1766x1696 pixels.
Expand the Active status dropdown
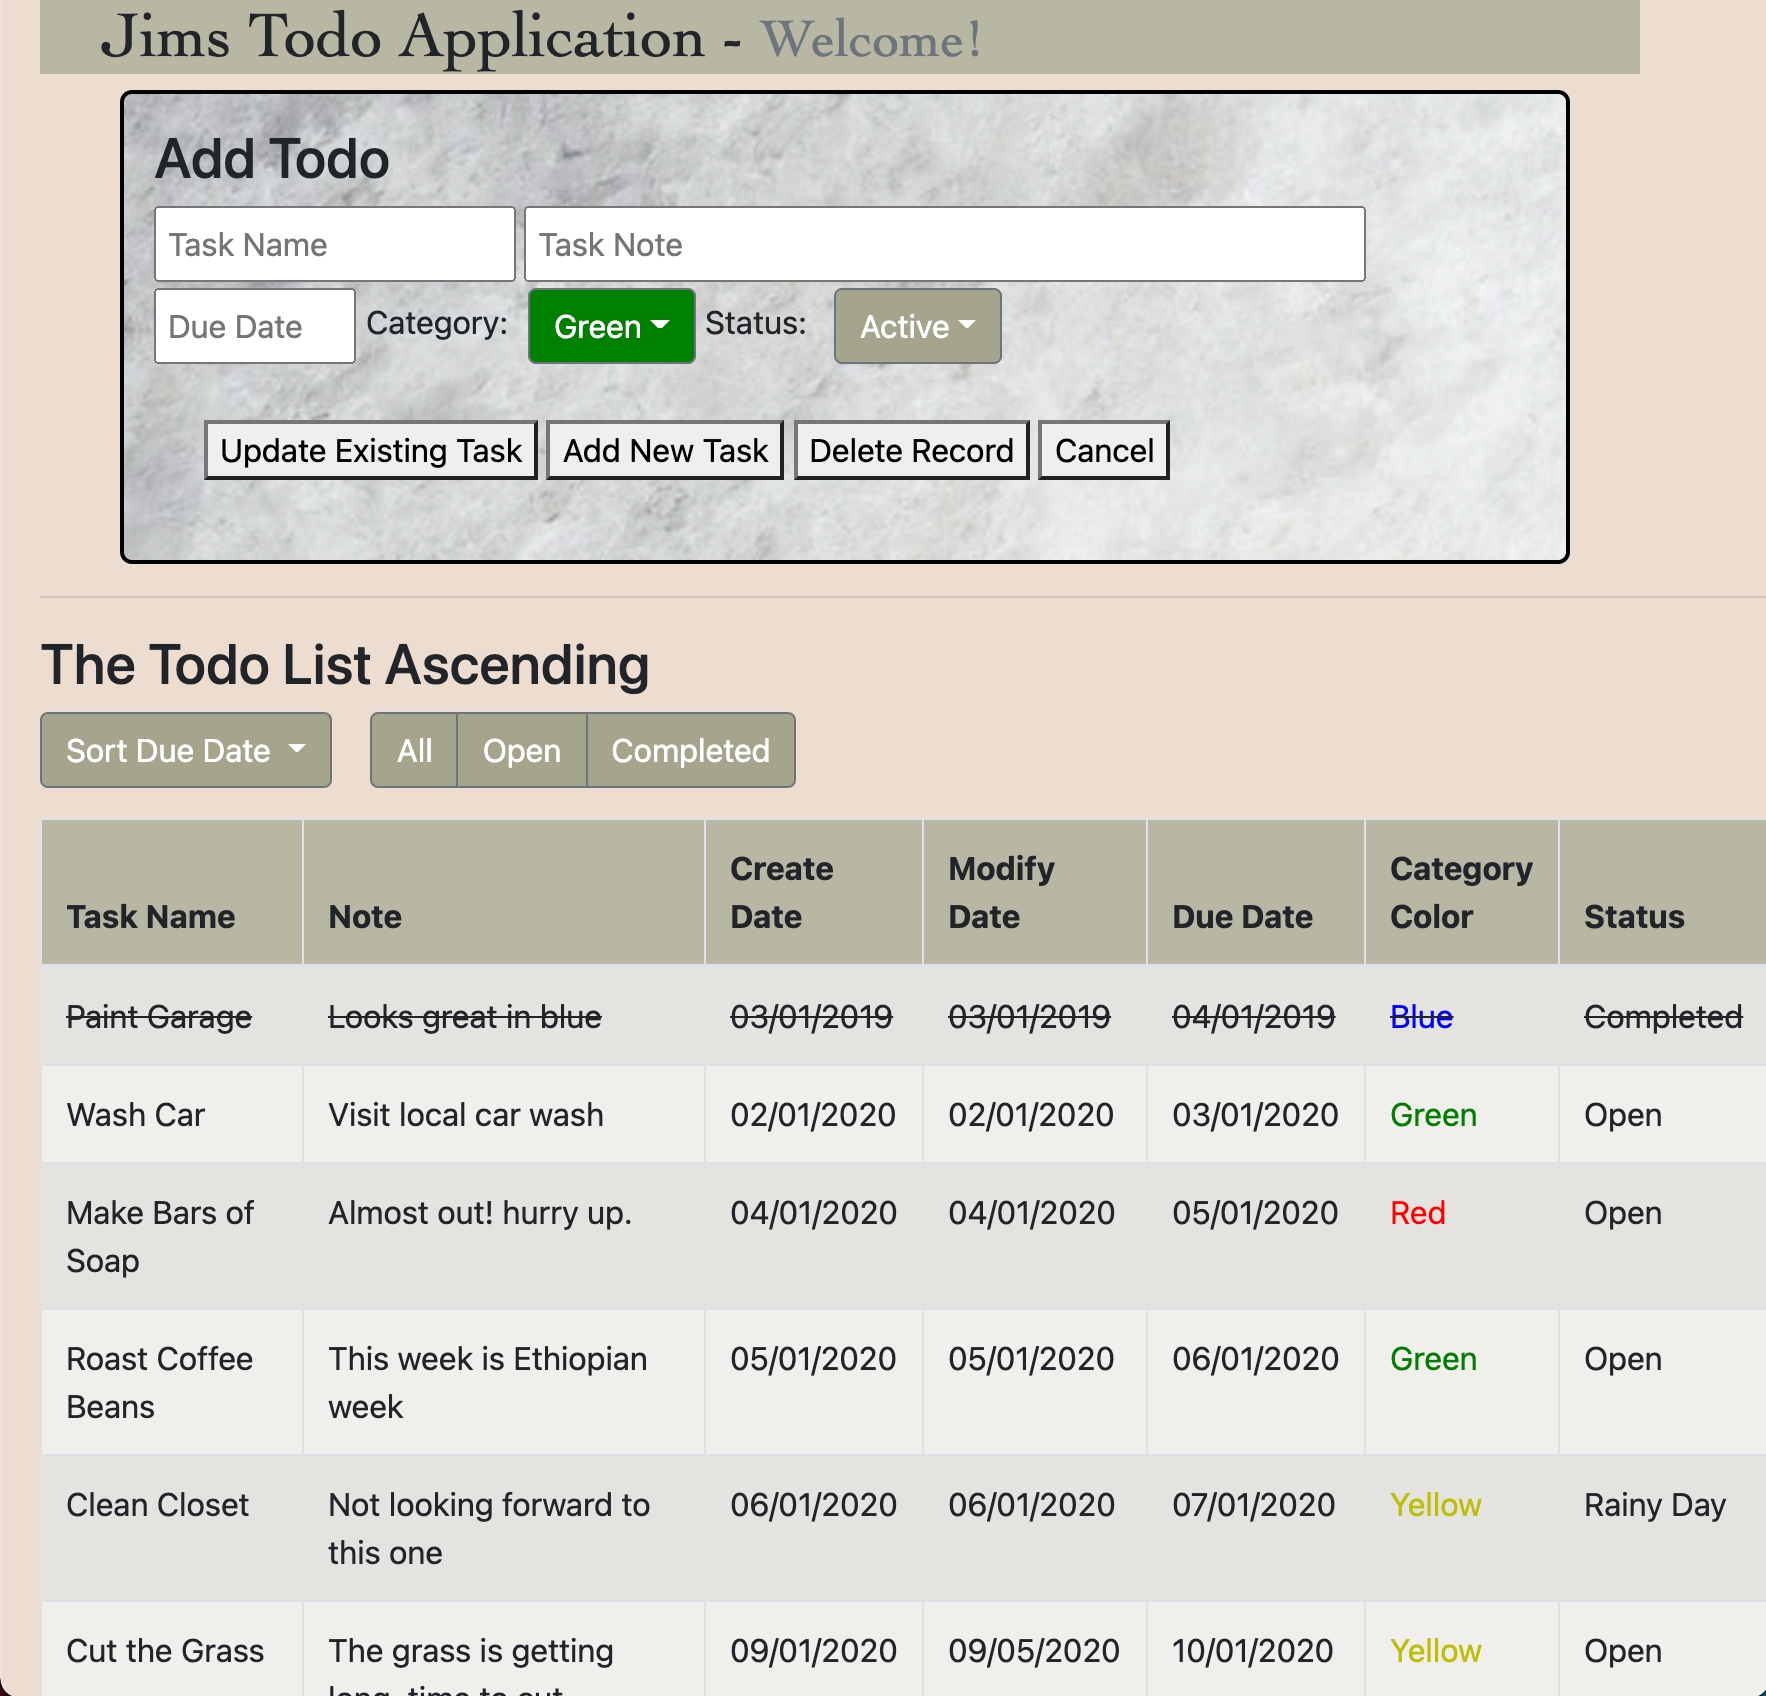916,326
